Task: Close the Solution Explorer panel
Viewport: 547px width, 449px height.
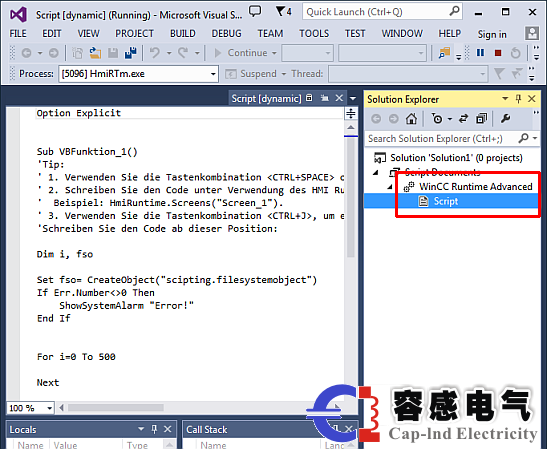Action: [532, 99]
